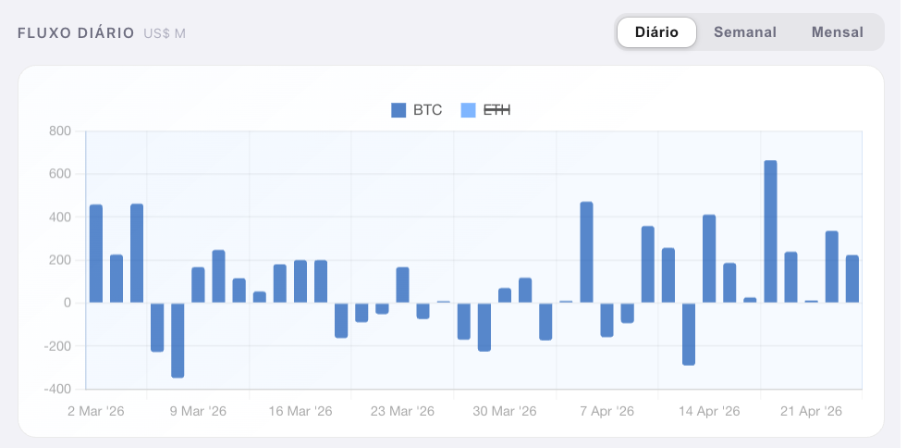This screenshot has width=901, height=448.
Task: Click the 16 Mar '26 axis label
Action: pos(301,411)
